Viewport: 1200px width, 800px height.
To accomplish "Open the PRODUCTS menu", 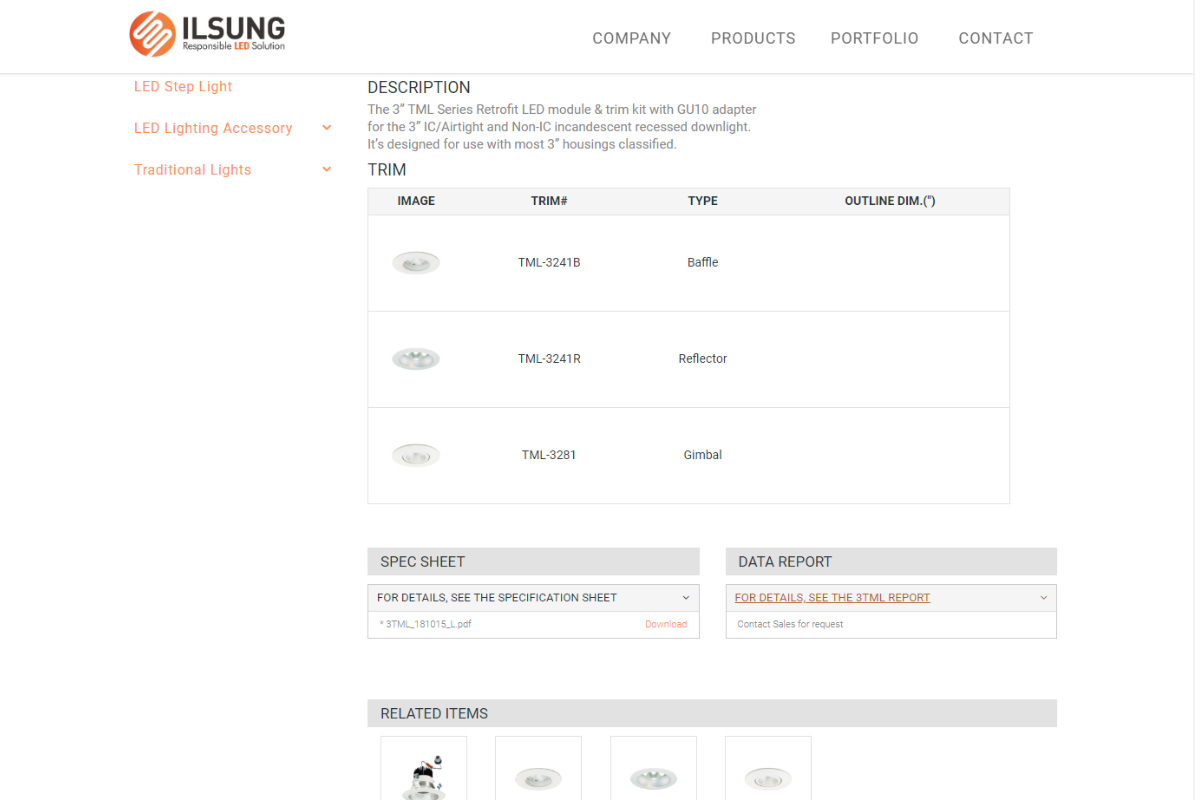I will point(753,38).
